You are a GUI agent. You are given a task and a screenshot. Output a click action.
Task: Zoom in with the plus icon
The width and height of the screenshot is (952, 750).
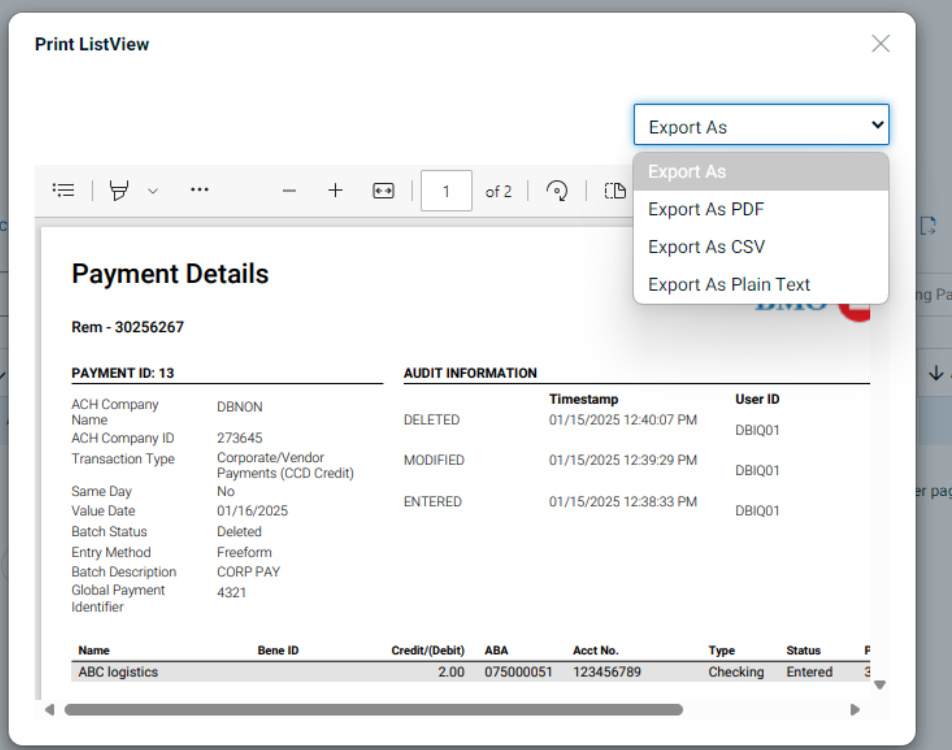pos(335,191)
